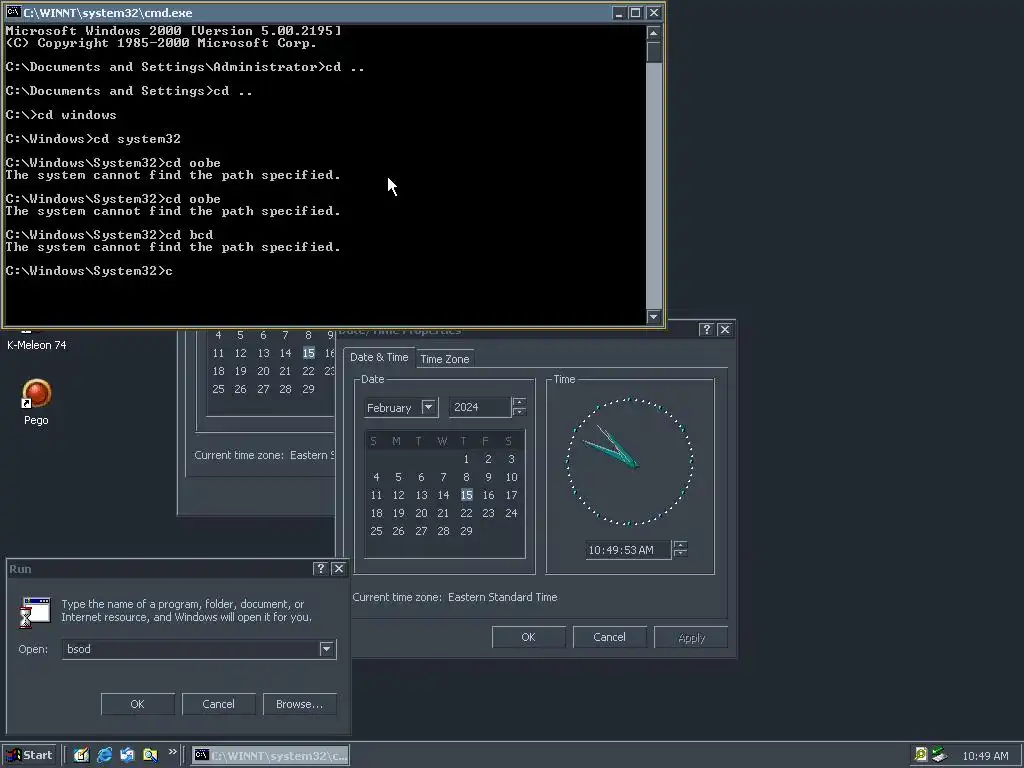Select day 22 in the front calendar
The height and width of the screenshot is (768, 1024).
(x=466, y=513)
